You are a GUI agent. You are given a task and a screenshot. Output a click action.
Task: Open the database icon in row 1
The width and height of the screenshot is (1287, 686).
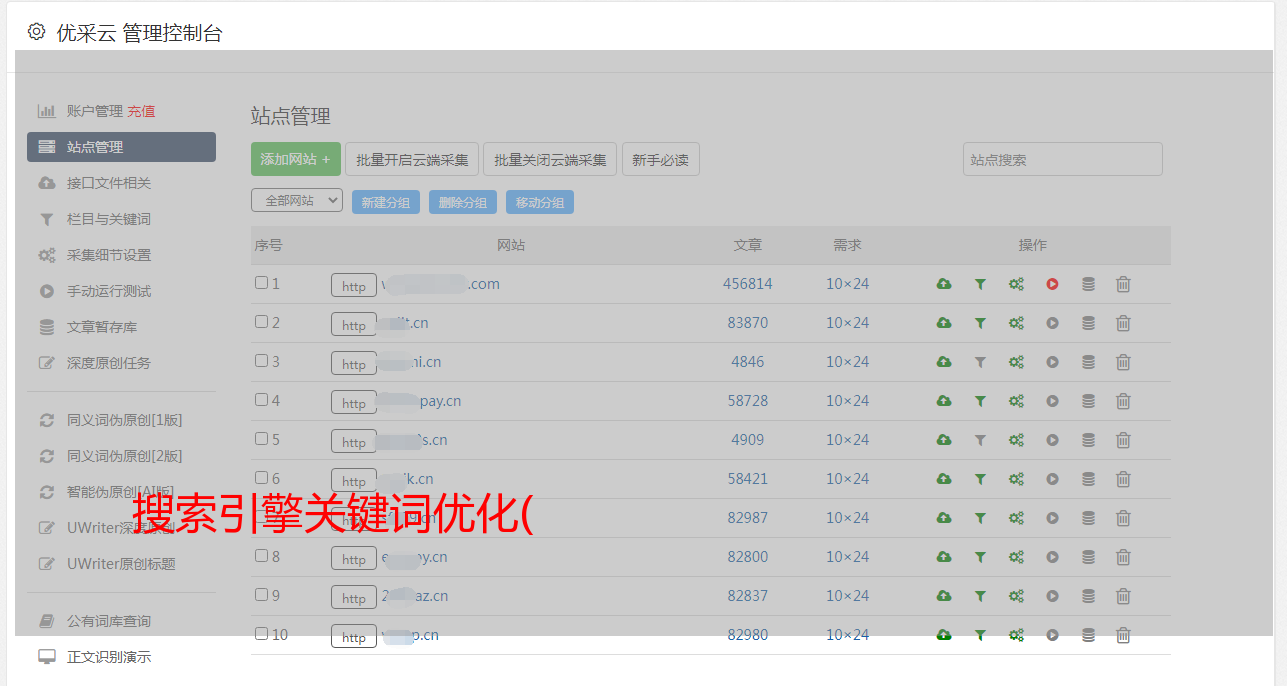point(1088,284)
